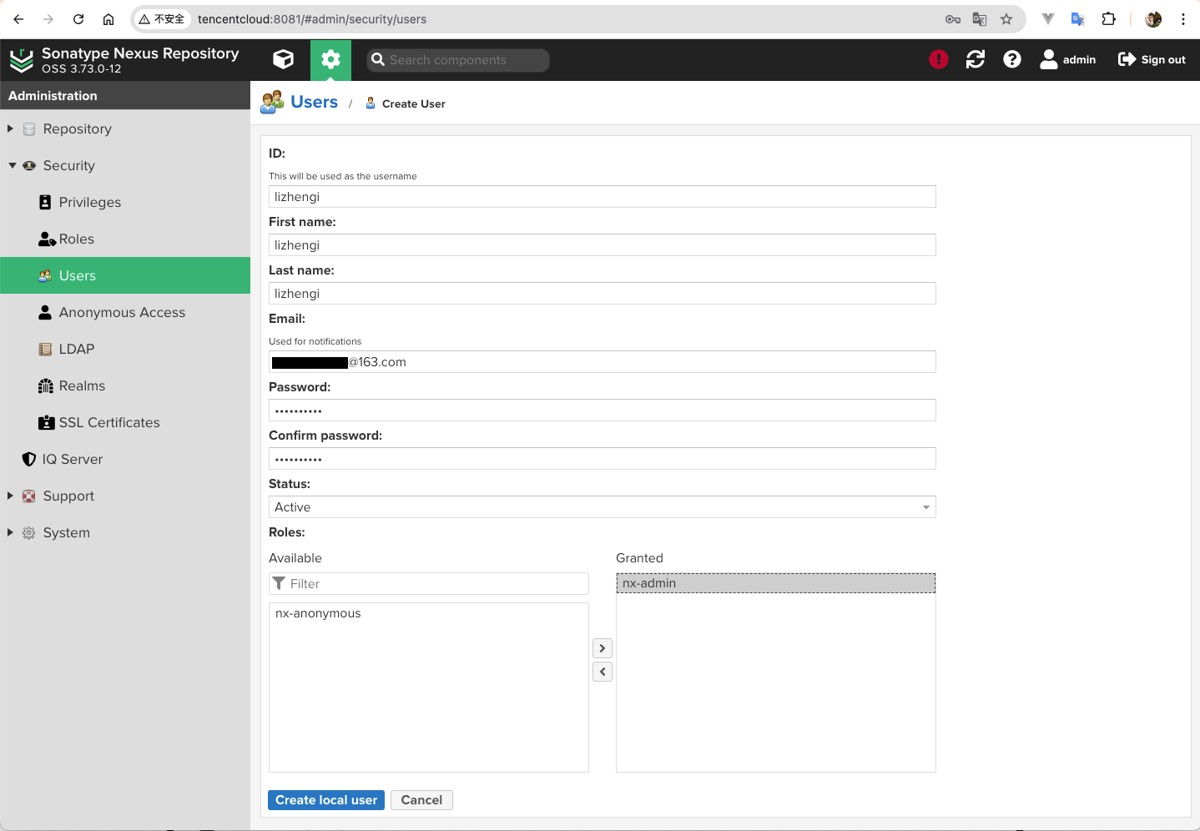Click the browser forward arrow
Viewport: 1200px width, 831px height.
[48, 19]
